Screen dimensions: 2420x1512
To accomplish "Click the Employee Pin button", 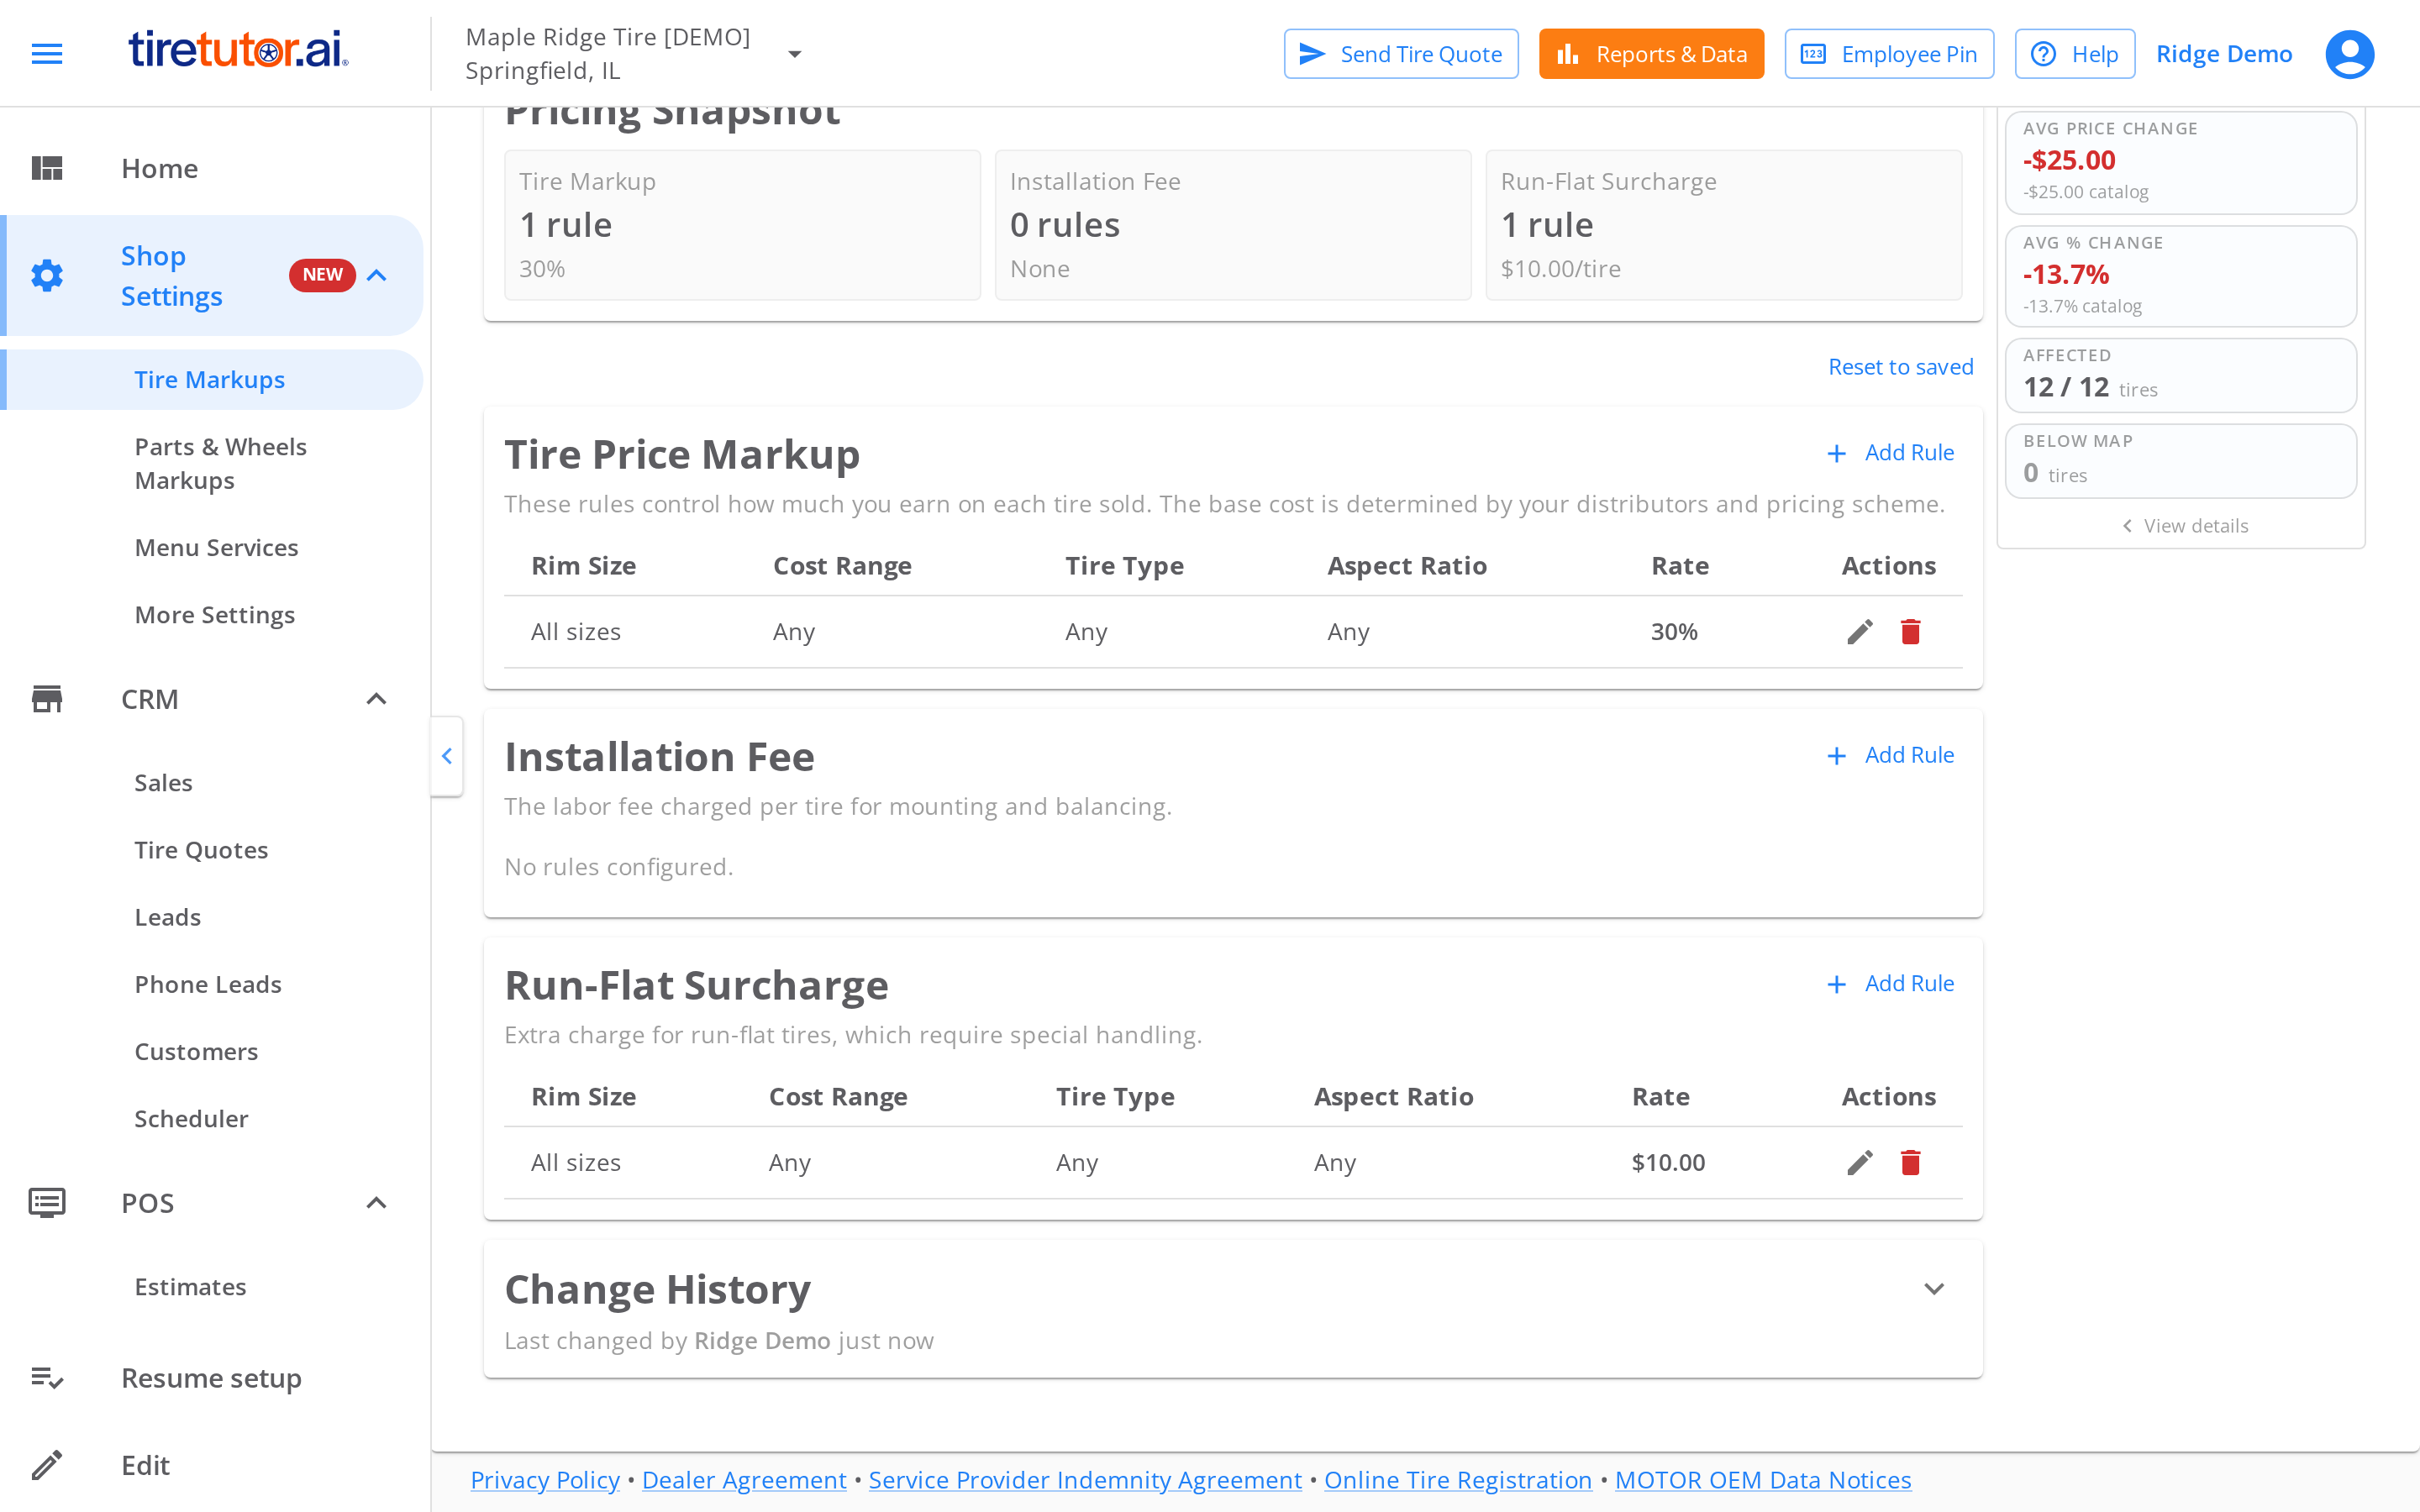I will click(1889, 54).
